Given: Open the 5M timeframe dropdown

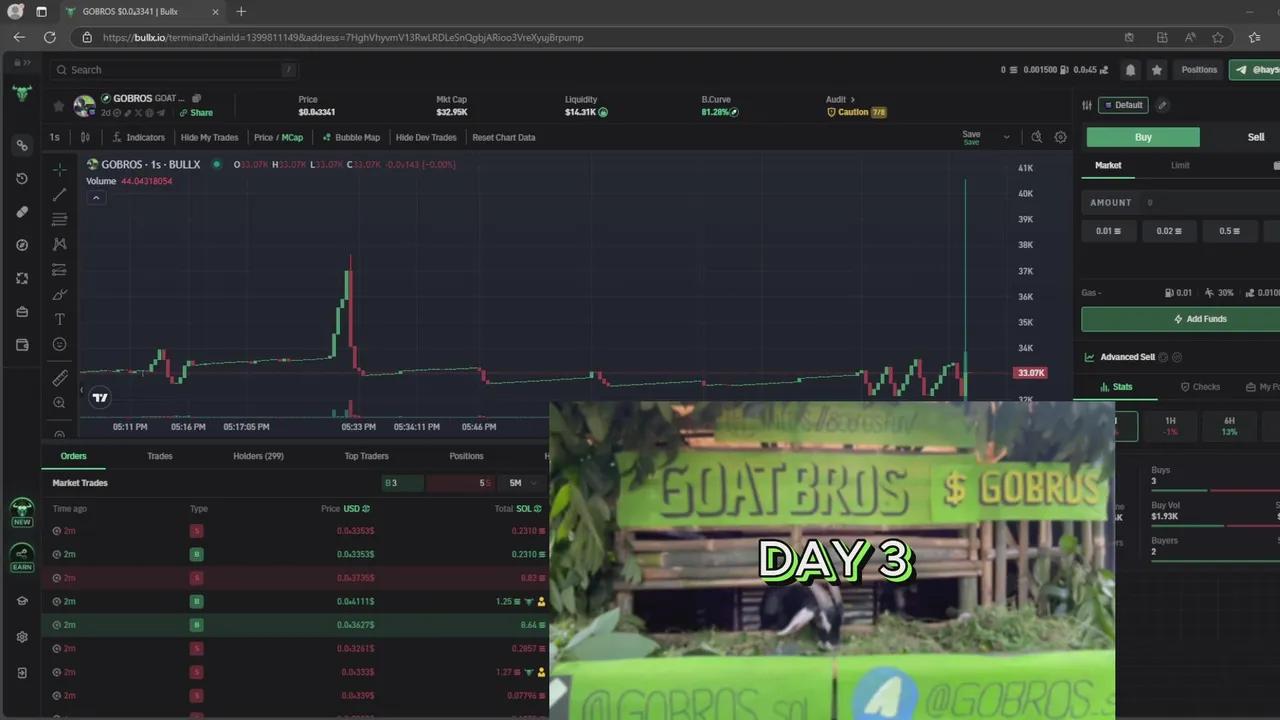Looking at the screenshot, I should click(x=522, y=483).
